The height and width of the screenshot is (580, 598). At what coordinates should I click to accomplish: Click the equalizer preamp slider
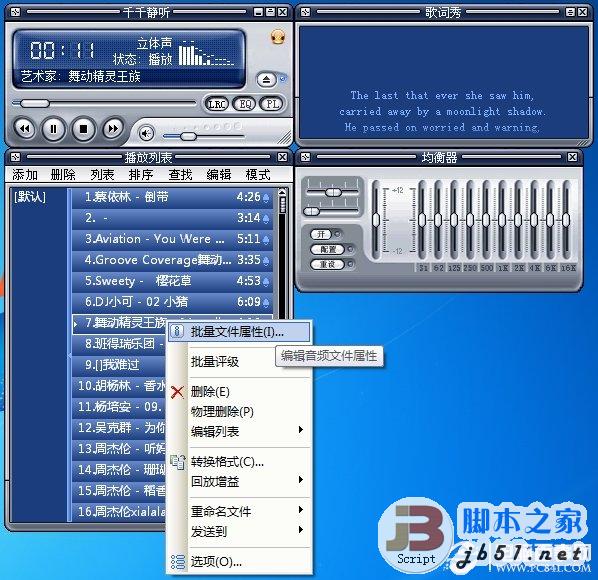(376, 220)
